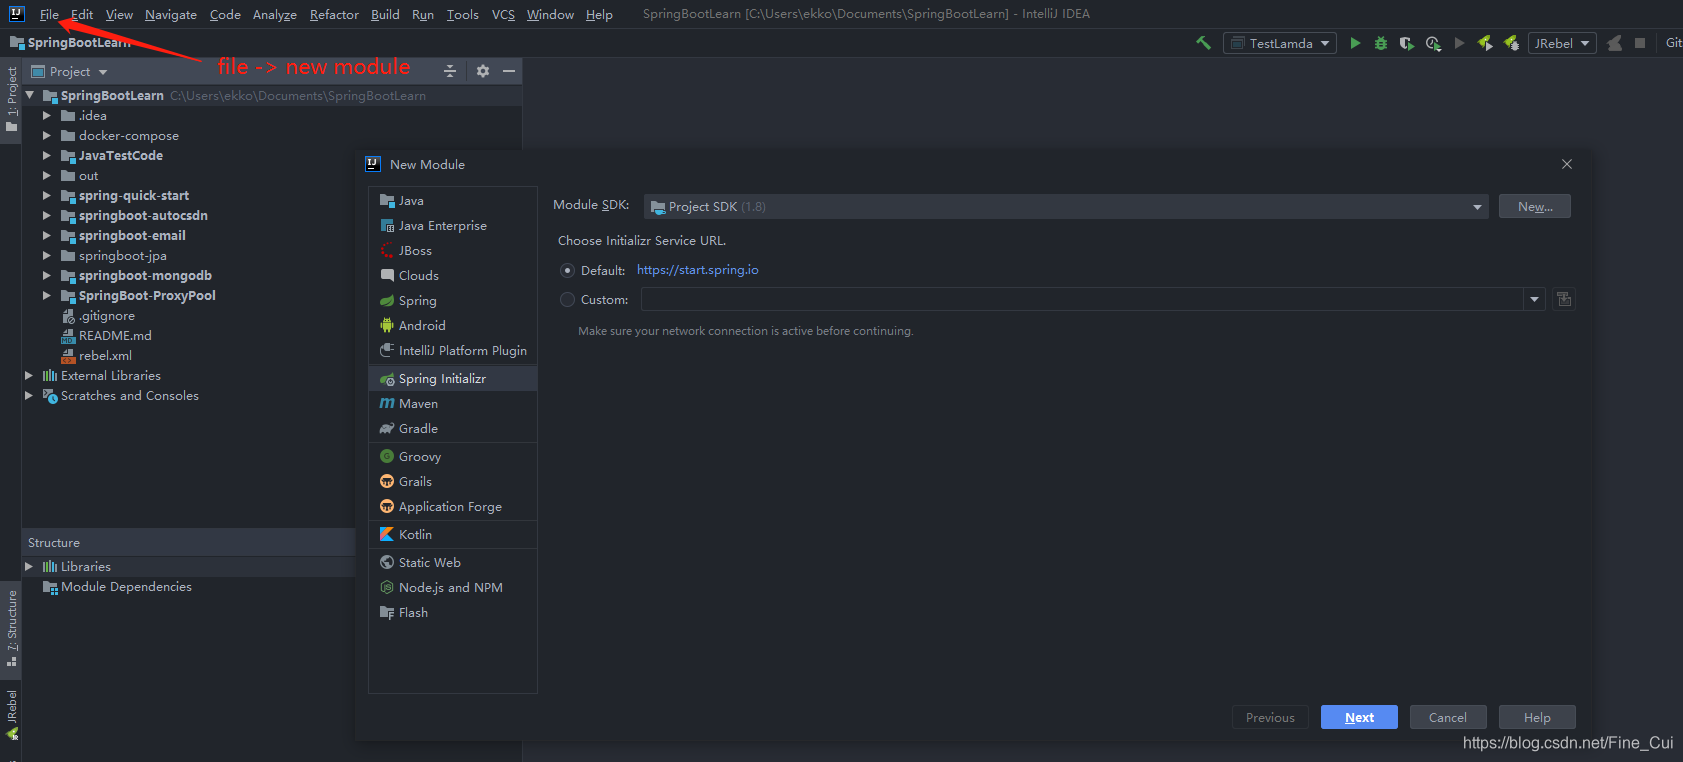Open the VCS menu

[503, 15]
